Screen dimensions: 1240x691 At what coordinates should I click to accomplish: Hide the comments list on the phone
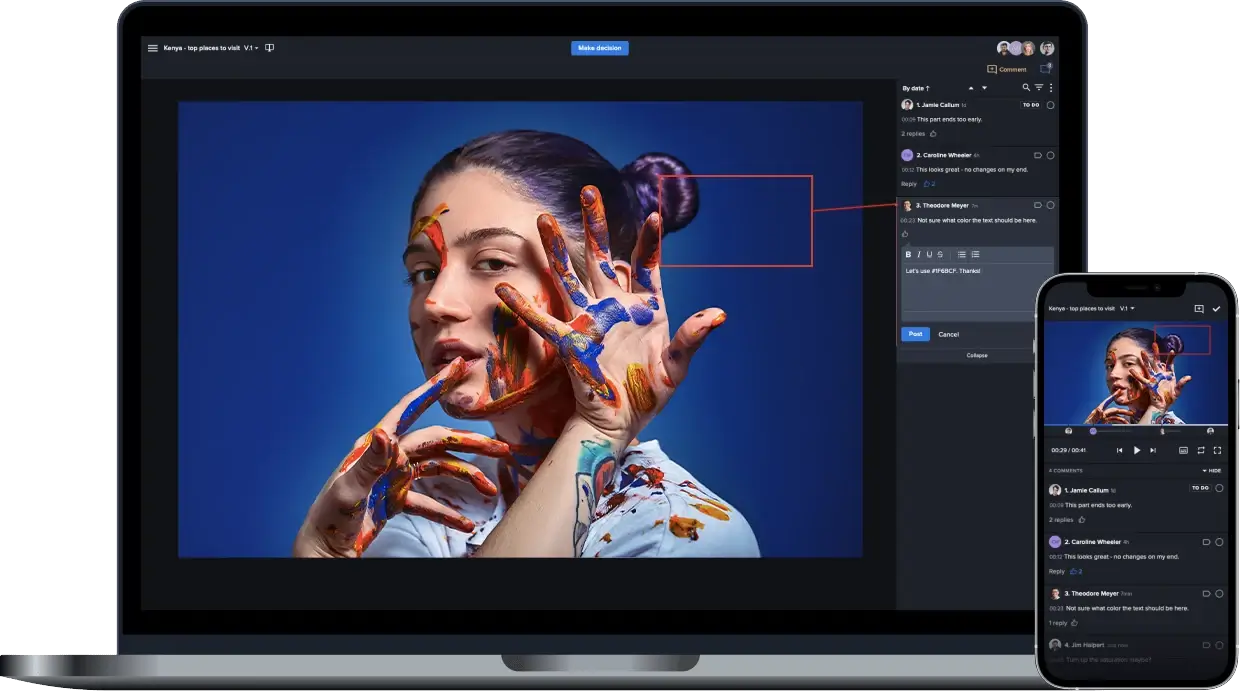(1213, 470)
